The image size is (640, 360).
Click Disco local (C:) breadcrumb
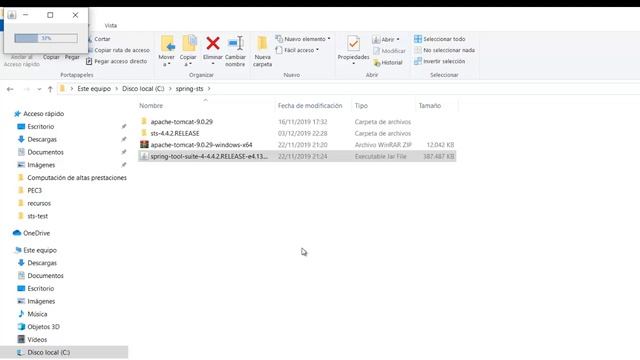pos(143,89)
